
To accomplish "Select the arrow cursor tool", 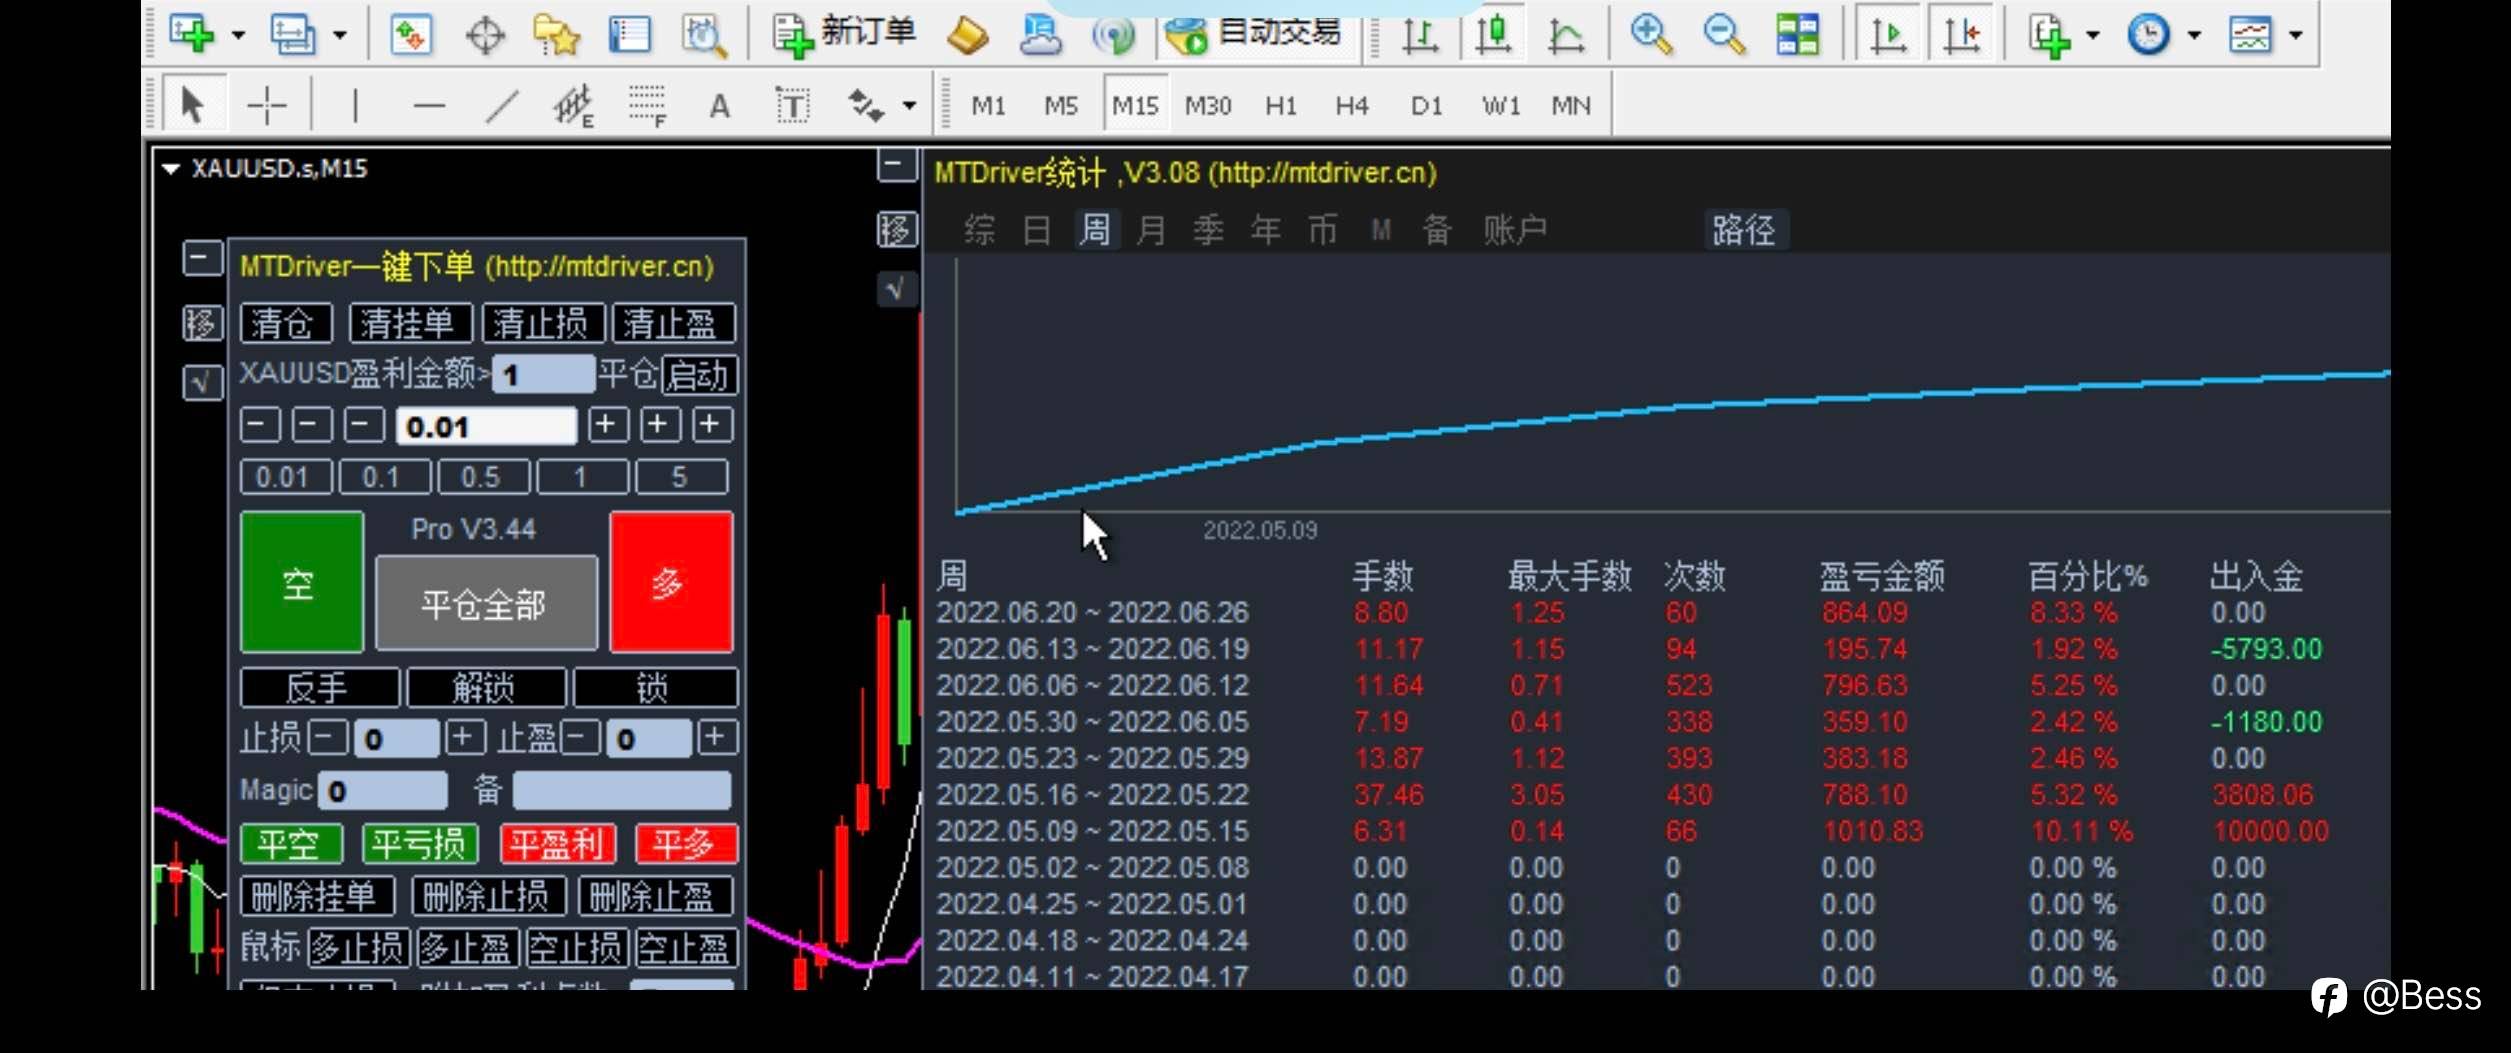I will [192, 104].
